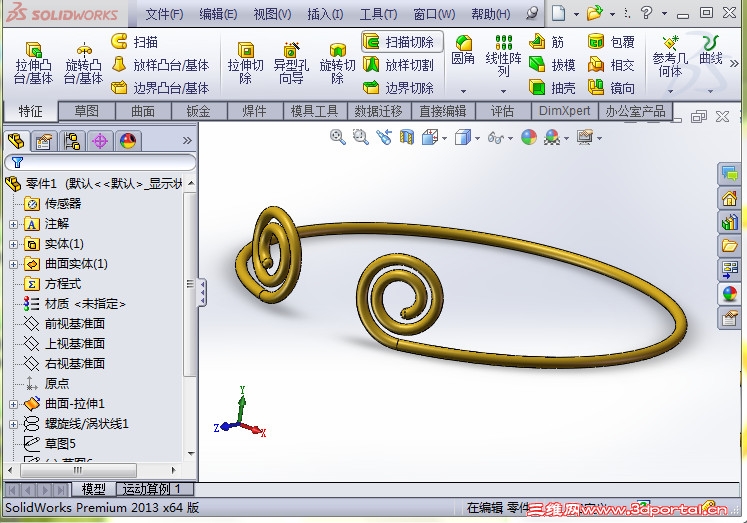
Task: Open the 曲线 curves tool
Action: click(711, 50)
